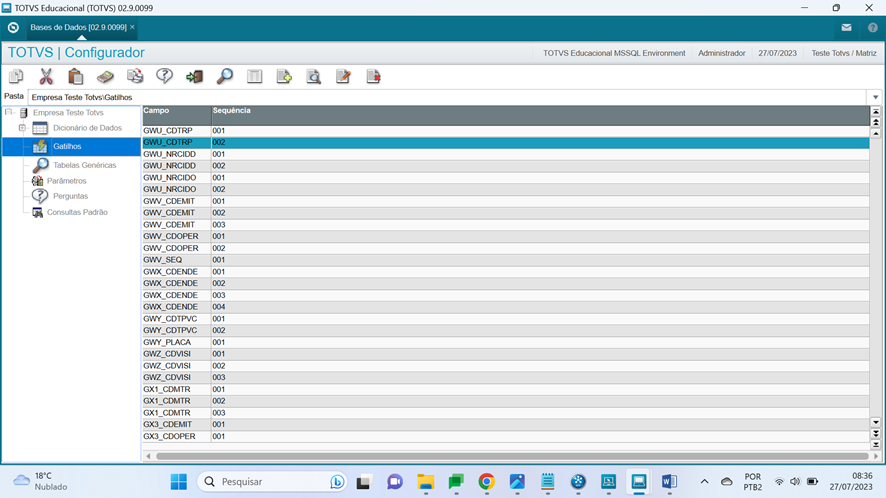Show hidden system tray icons chevron
Viewport: 886px width, 498px height.
coord(704,482)
